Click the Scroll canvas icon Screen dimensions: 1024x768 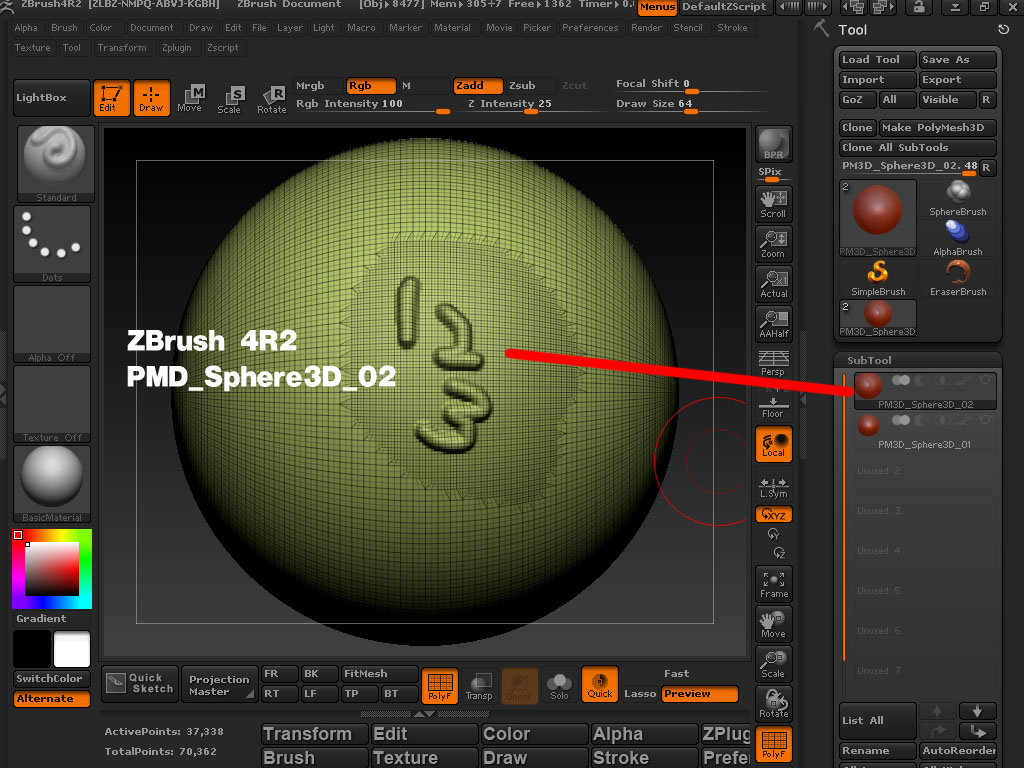coord(774,204)
